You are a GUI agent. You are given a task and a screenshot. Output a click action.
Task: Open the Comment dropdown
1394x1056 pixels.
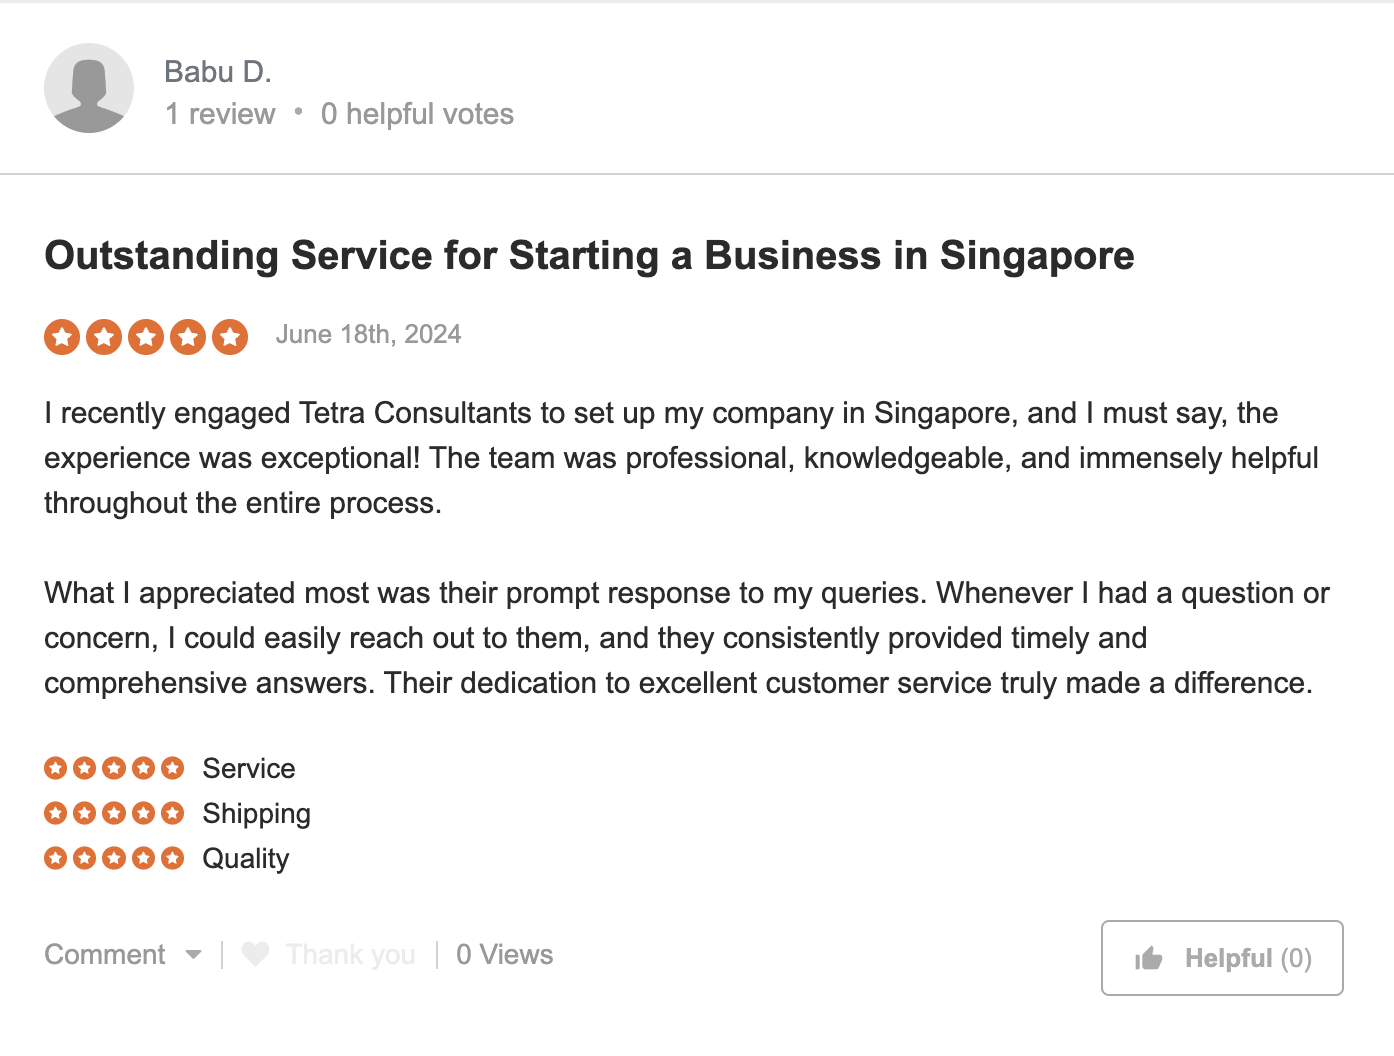pos(105,954)
